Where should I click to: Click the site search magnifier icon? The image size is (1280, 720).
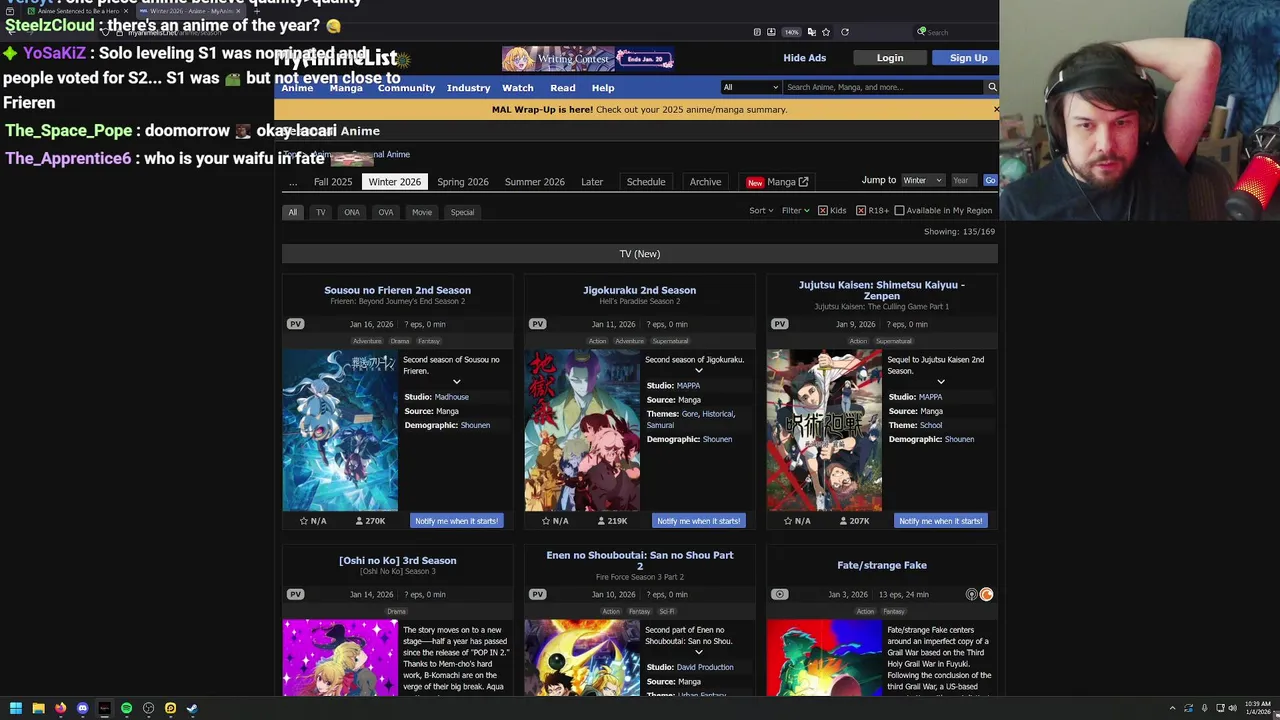(992, 87)
